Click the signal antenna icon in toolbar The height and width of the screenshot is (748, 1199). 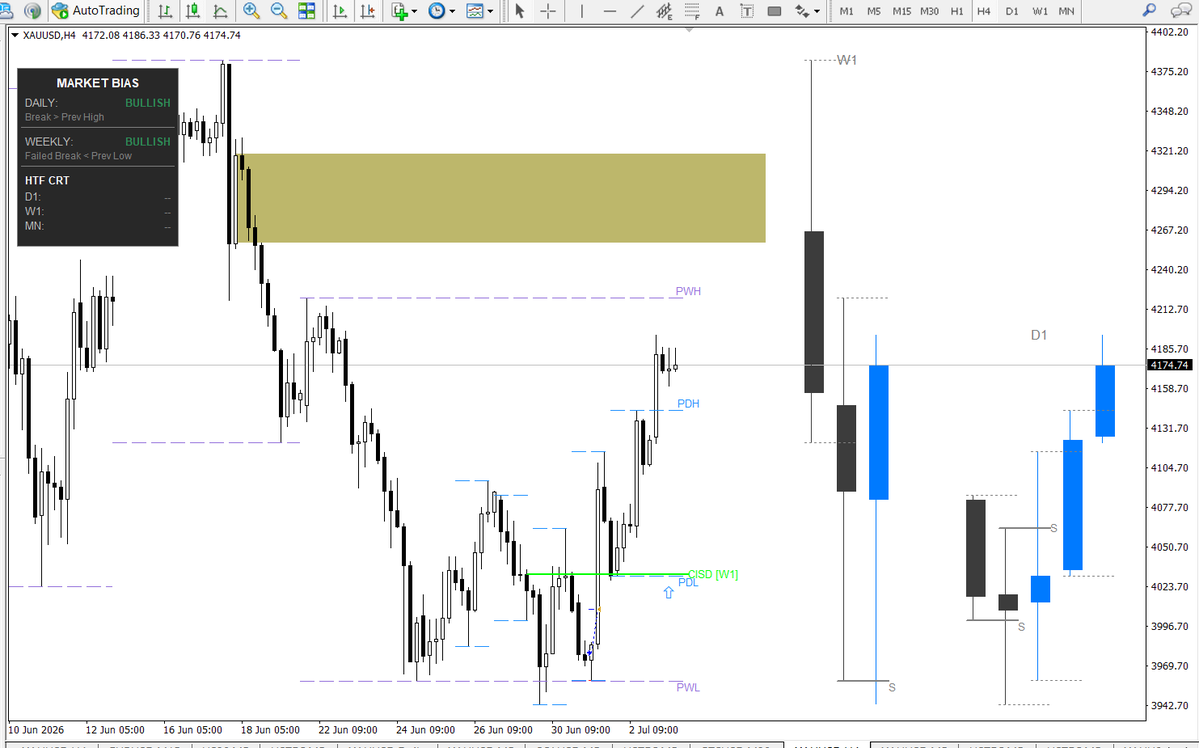32,11
